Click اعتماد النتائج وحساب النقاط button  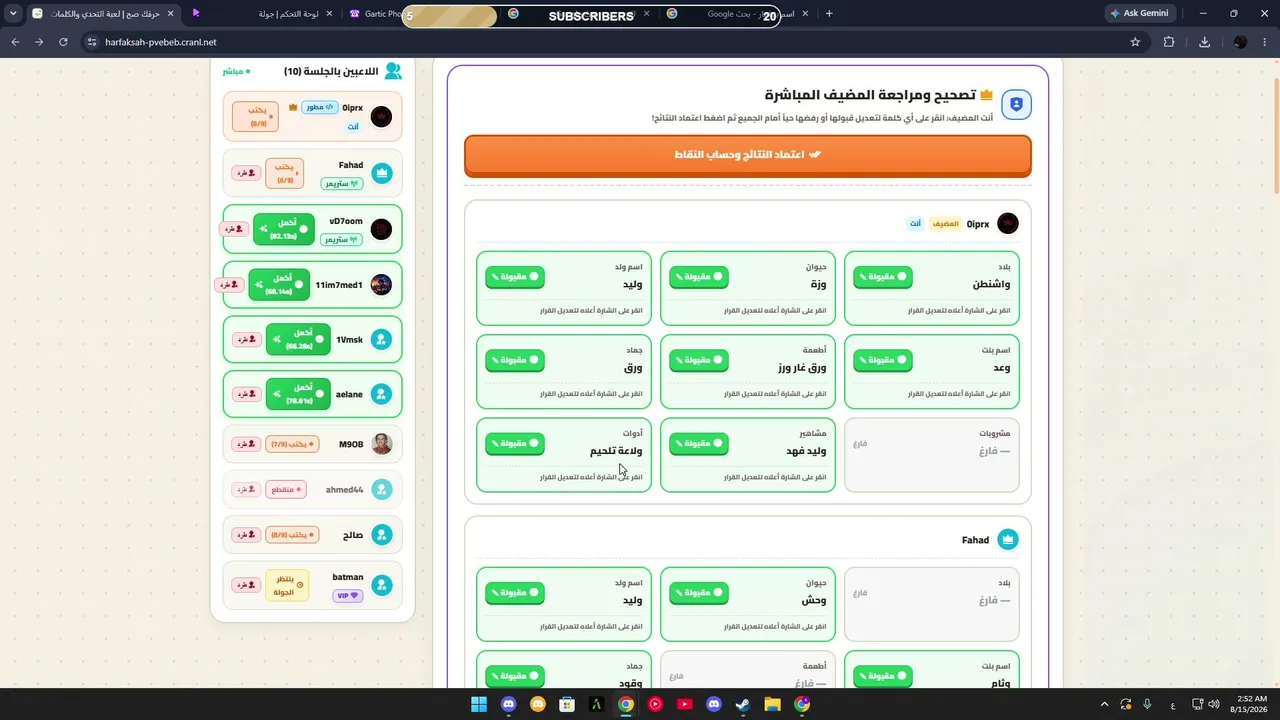click(x=747, y=156)
